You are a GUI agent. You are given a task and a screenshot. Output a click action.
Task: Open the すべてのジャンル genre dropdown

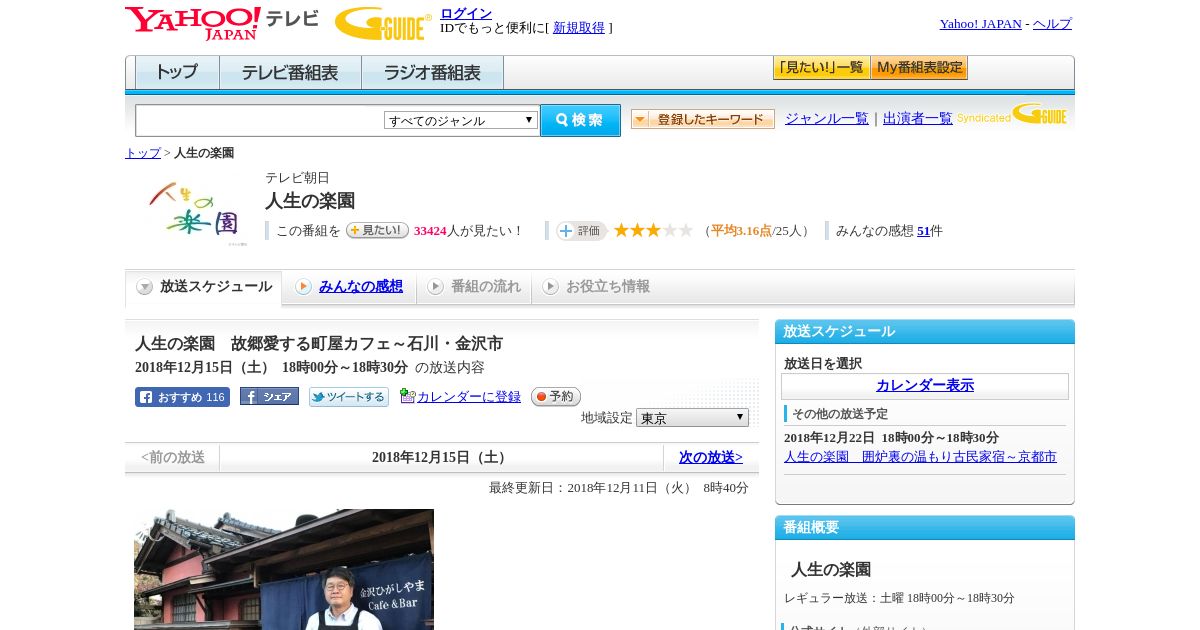(x=461, y=120)
